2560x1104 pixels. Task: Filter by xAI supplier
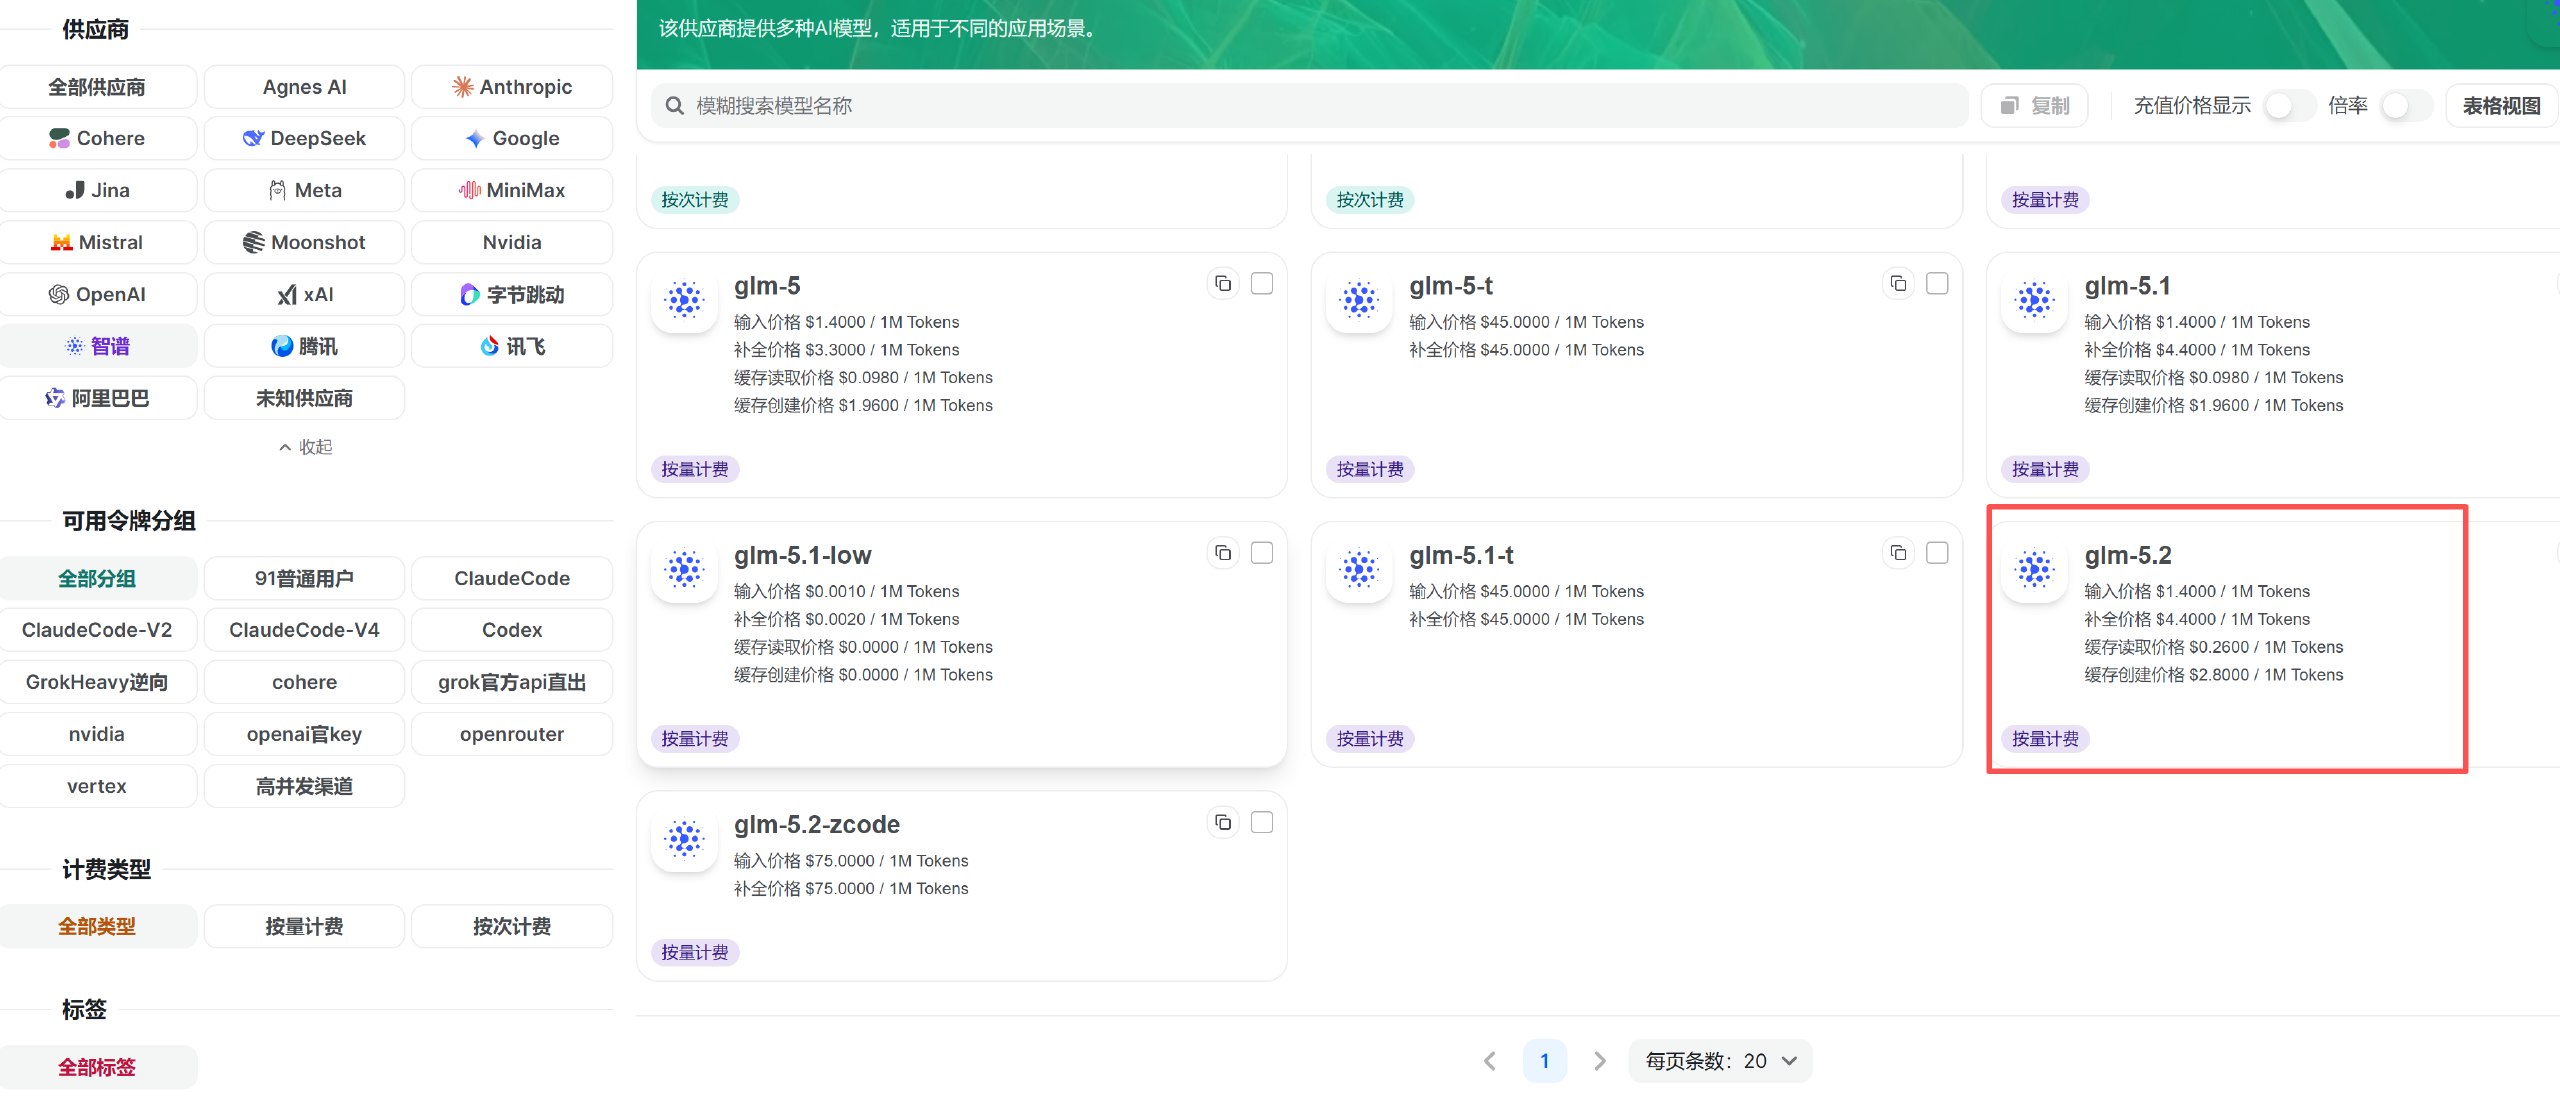pyautogui.click(x=304, y=294)
